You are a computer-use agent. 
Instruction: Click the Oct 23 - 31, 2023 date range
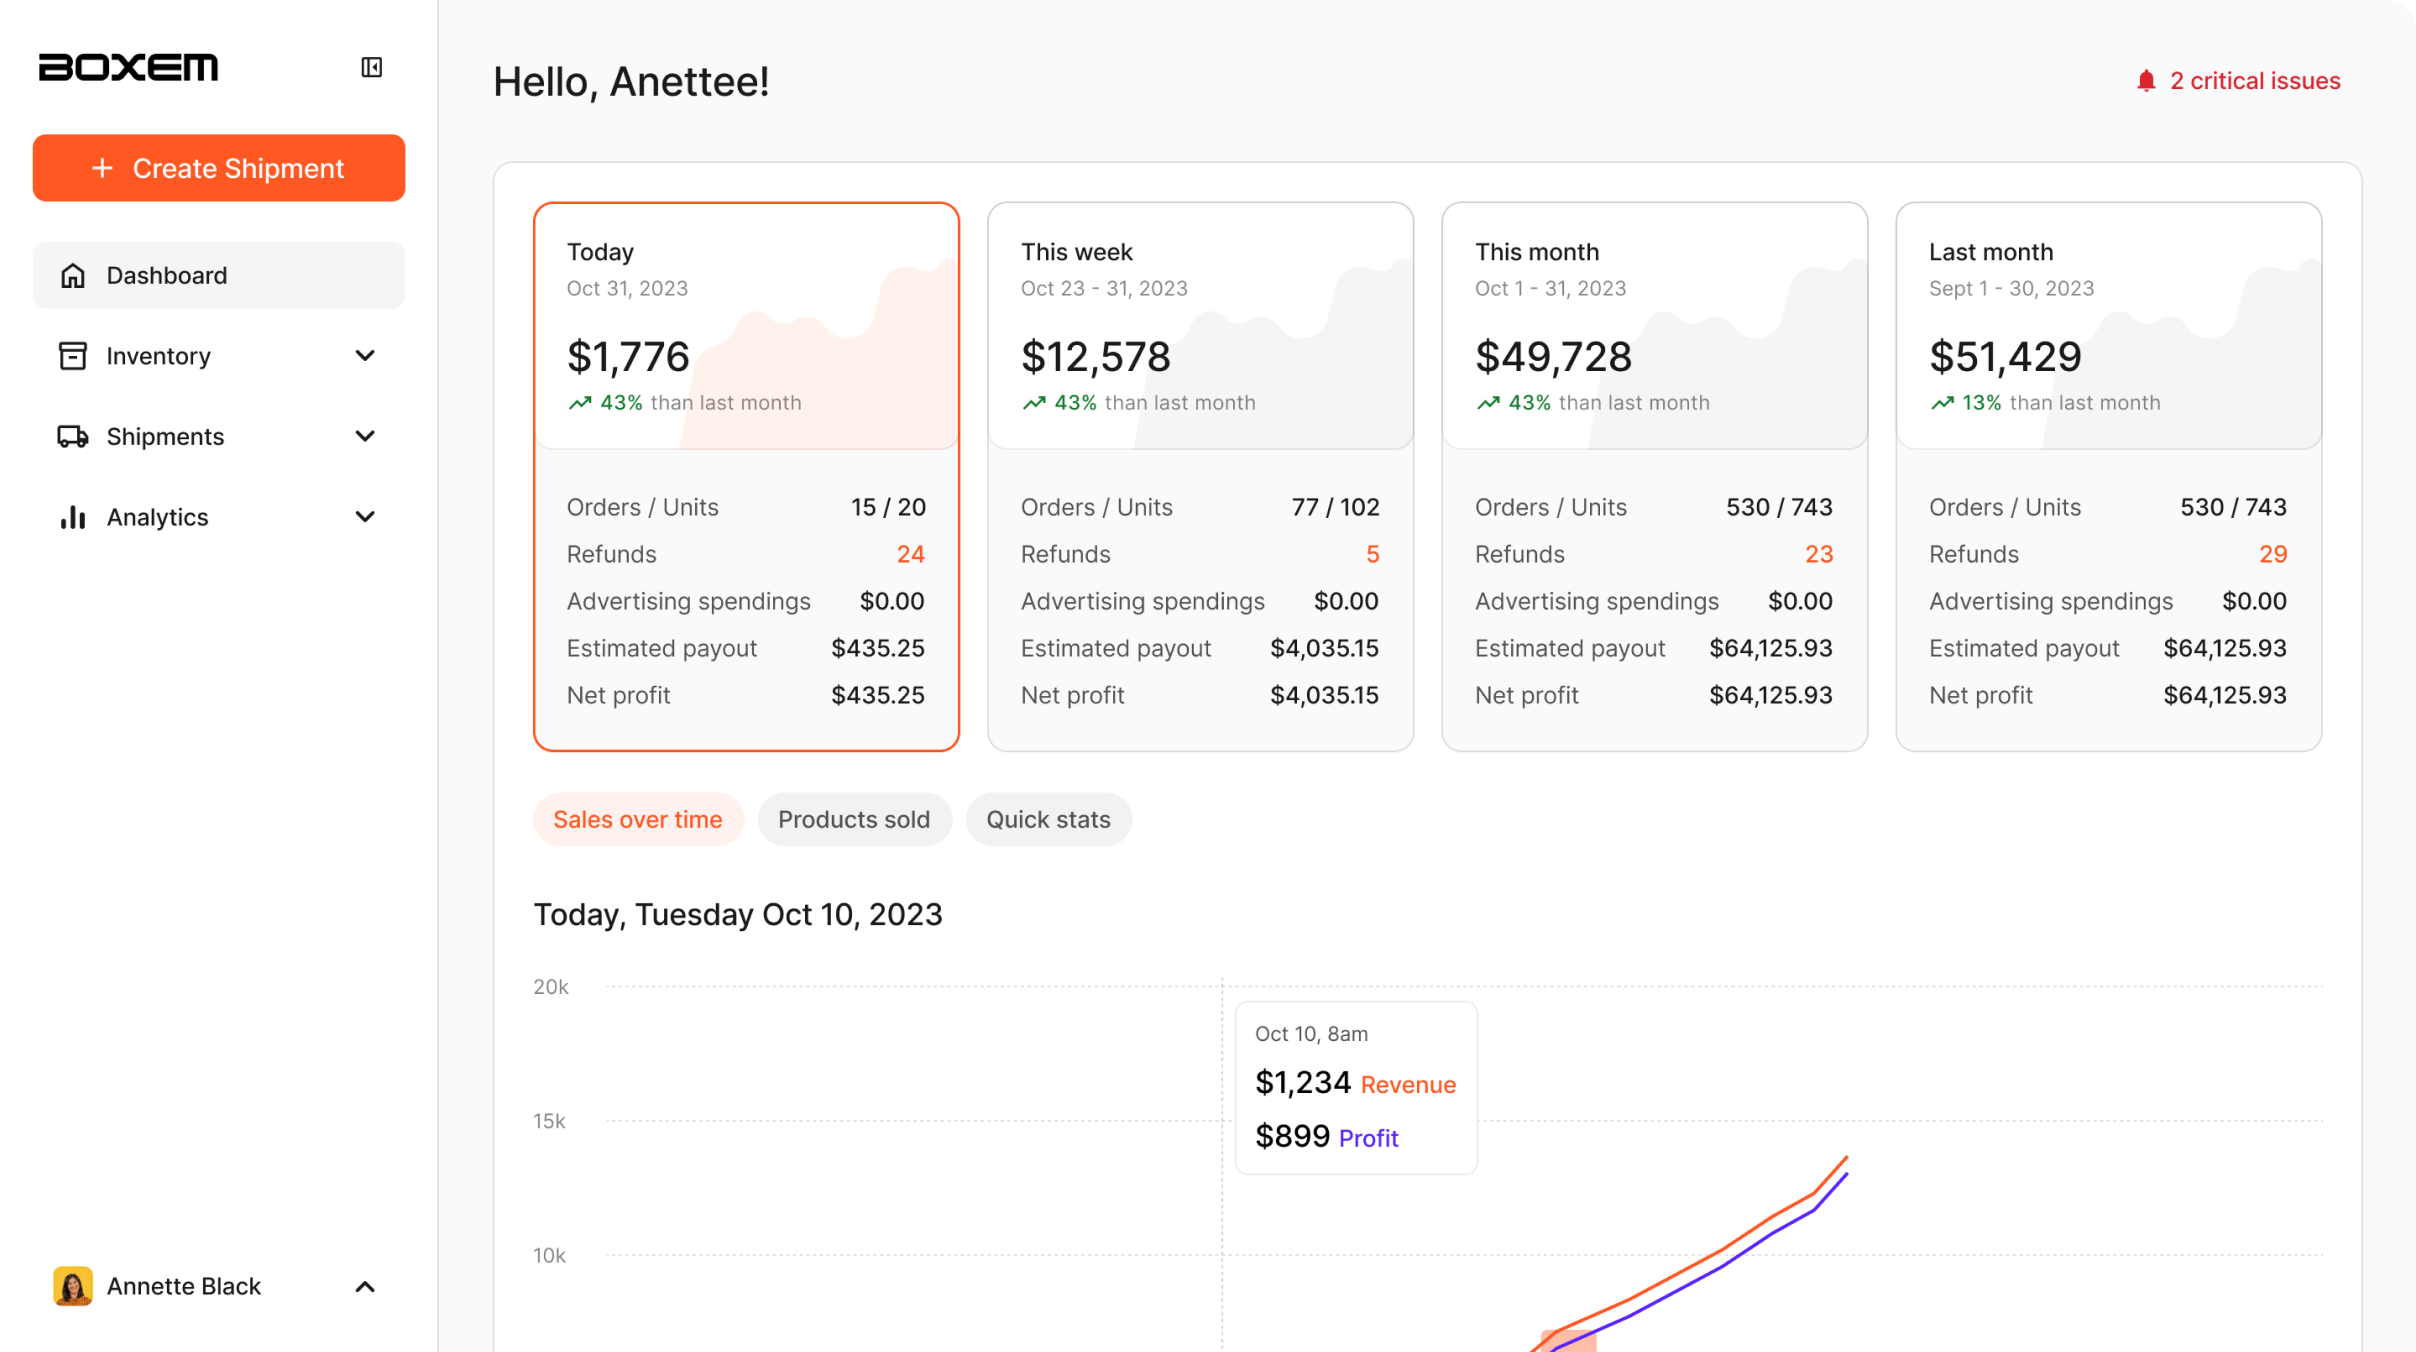pos(1104,288)
